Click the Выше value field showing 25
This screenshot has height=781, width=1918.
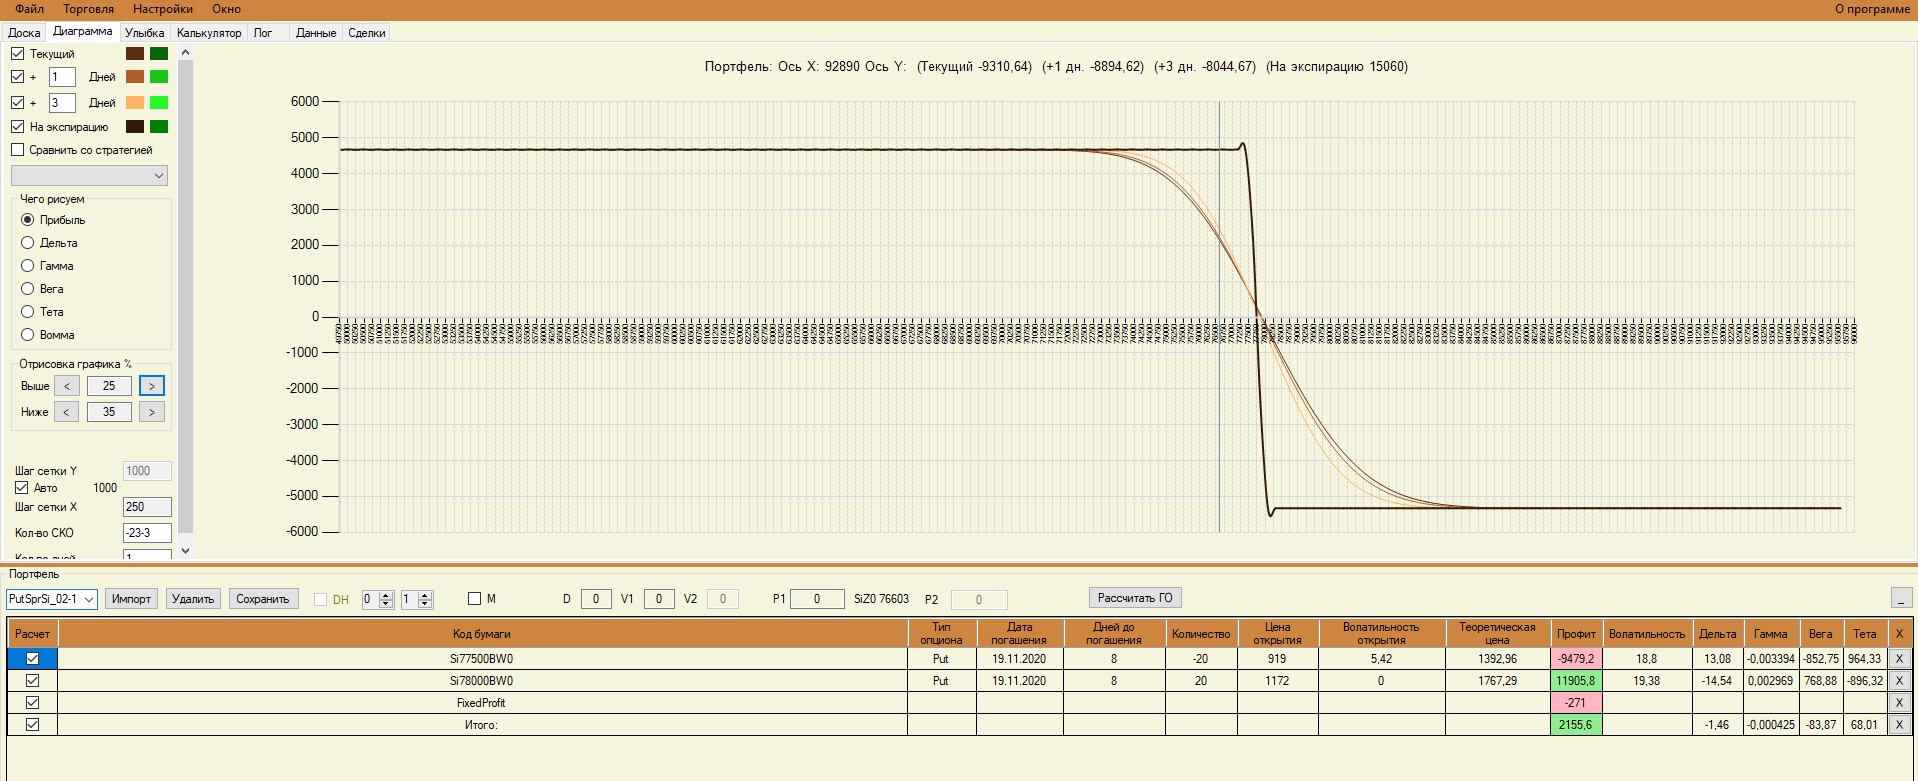point(109,386)
